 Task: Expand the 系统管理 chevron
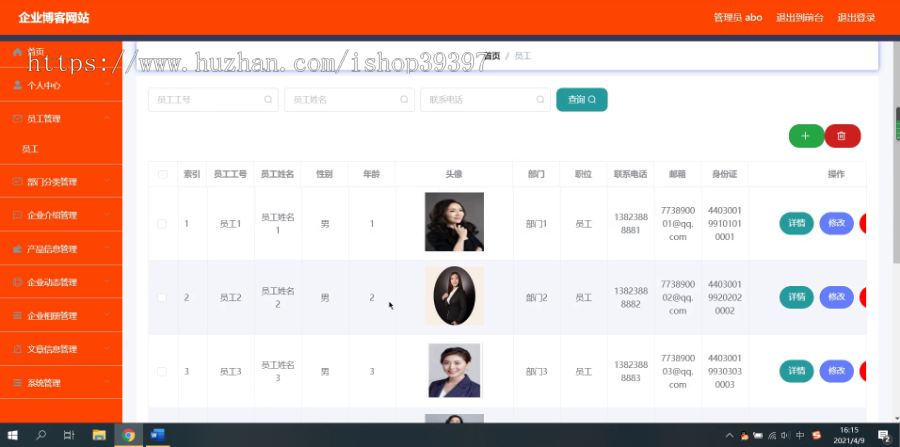[x=107, y=382]
